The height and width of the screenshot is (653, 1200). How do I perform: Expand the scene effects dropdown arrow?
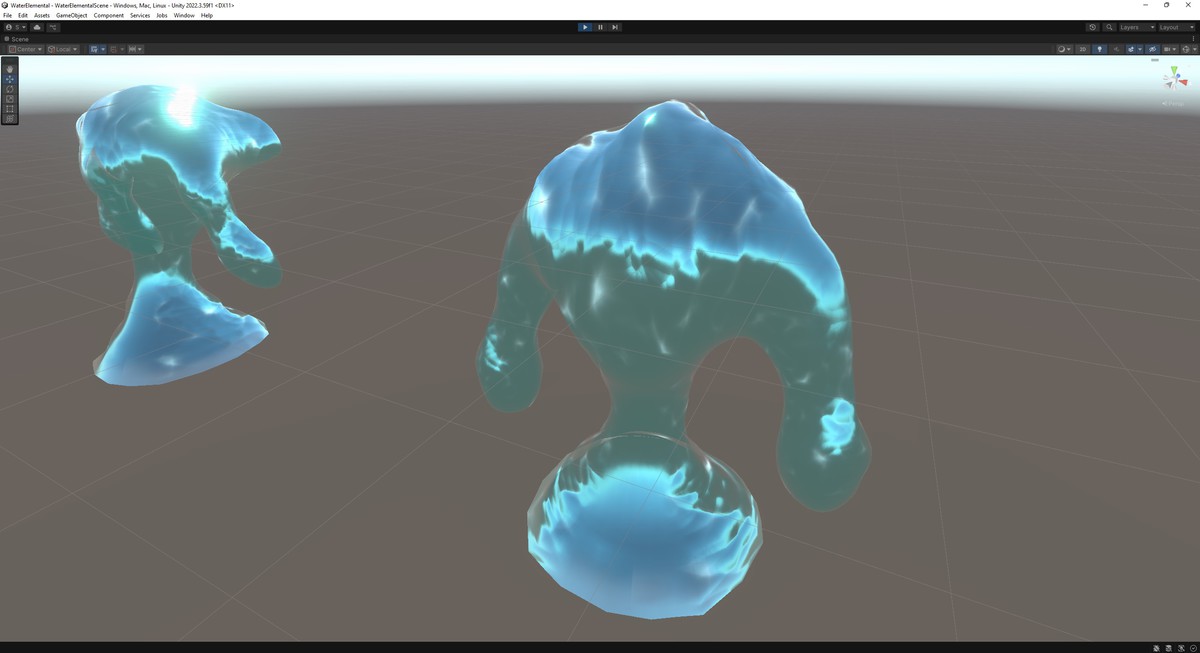click(1140, 49)
